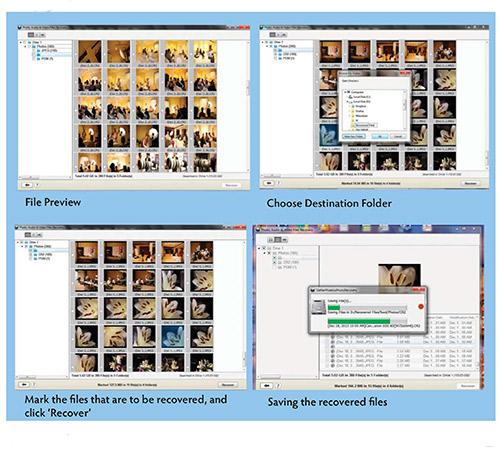This screenshot has height=450, width=500.
Task: Click the back arrow in File Preview window
Action: (27, 185)
